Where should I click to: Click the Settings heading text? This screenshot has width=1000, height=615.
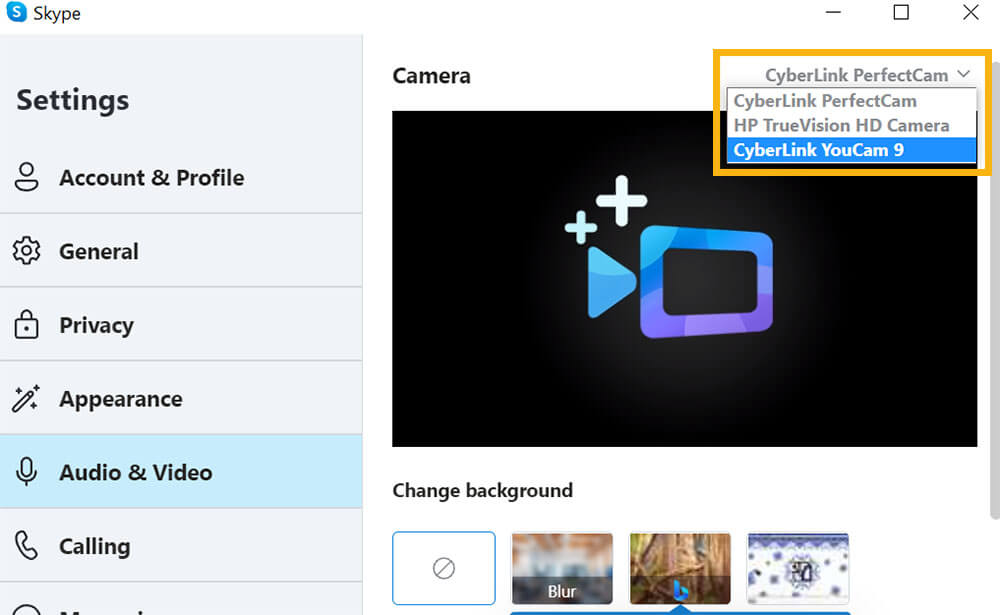[x=73, y=100]
